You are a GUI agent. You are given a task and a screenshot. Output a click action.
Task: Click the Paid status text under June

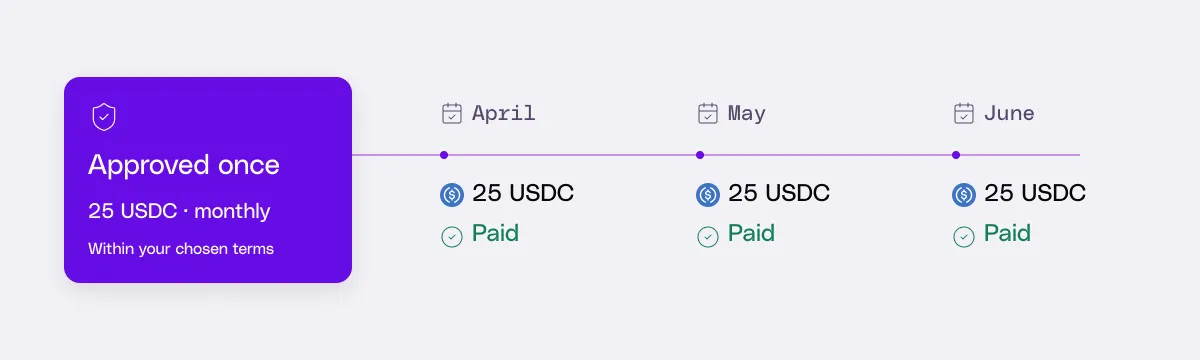pyautogui.click(x=1007, y=234)
